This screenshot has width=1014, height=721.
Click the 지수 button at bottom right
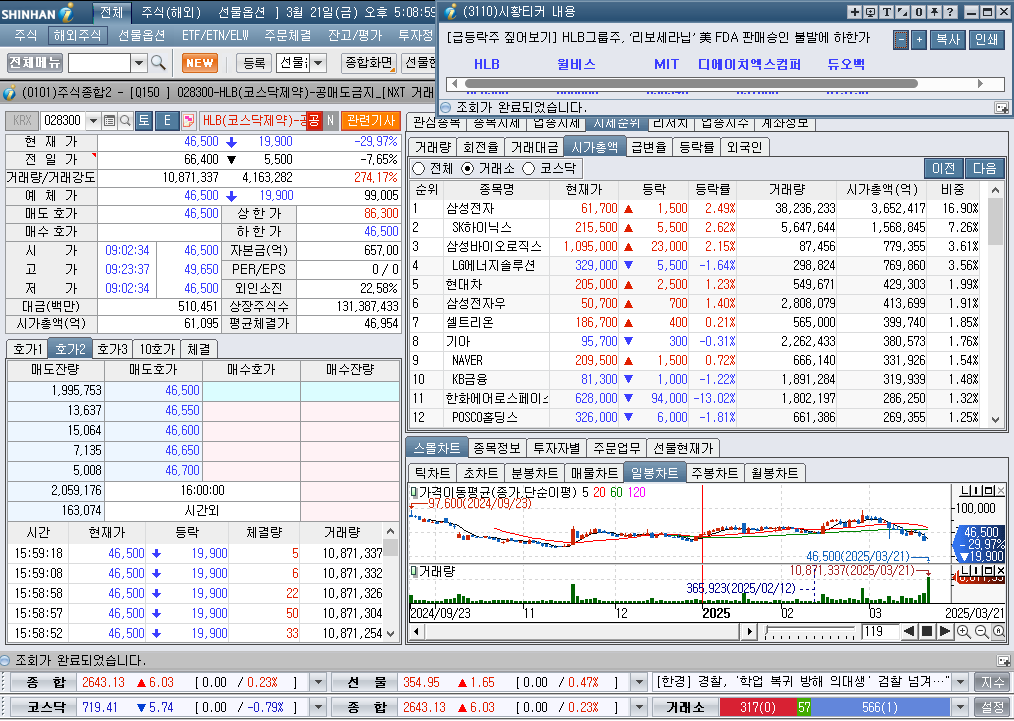tap(993, 682)
